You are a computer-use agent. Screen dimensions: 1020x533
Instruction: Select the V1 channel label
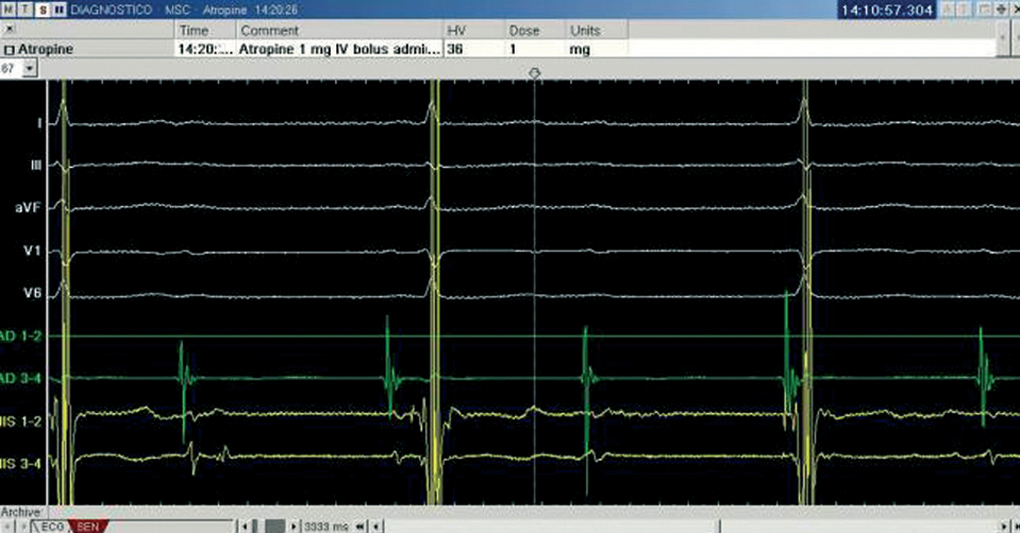coord(30,252)
